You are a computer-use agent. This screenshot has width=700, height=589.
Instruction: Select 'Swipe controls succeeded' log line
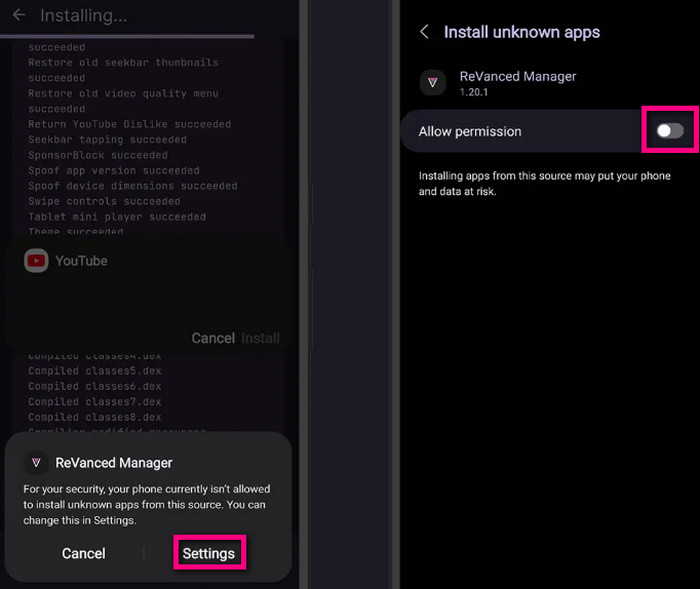[104, 201]
